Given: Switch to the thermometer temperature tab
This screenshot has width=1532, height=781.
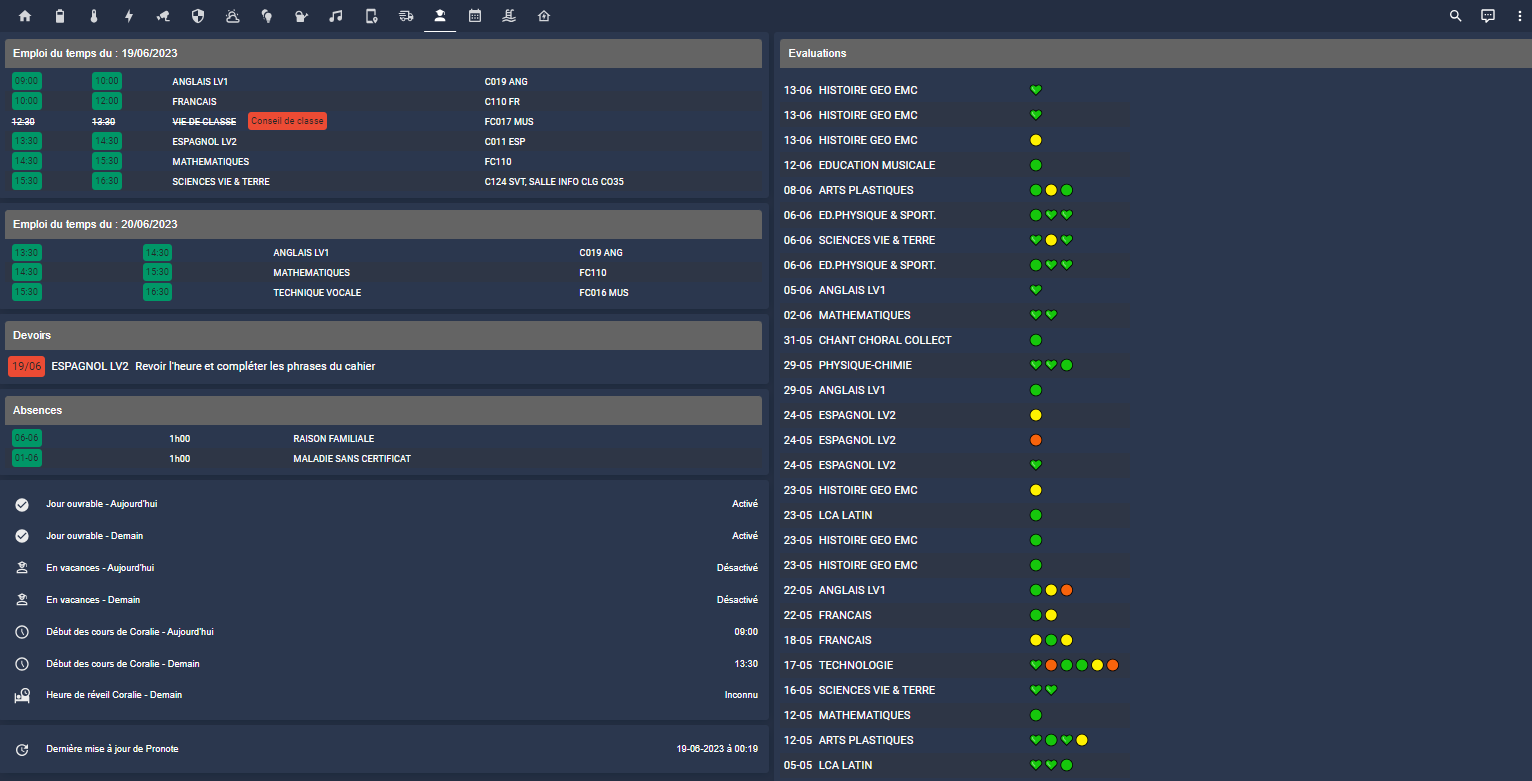Looking at the screenshot, I should (x=93, y=16).
